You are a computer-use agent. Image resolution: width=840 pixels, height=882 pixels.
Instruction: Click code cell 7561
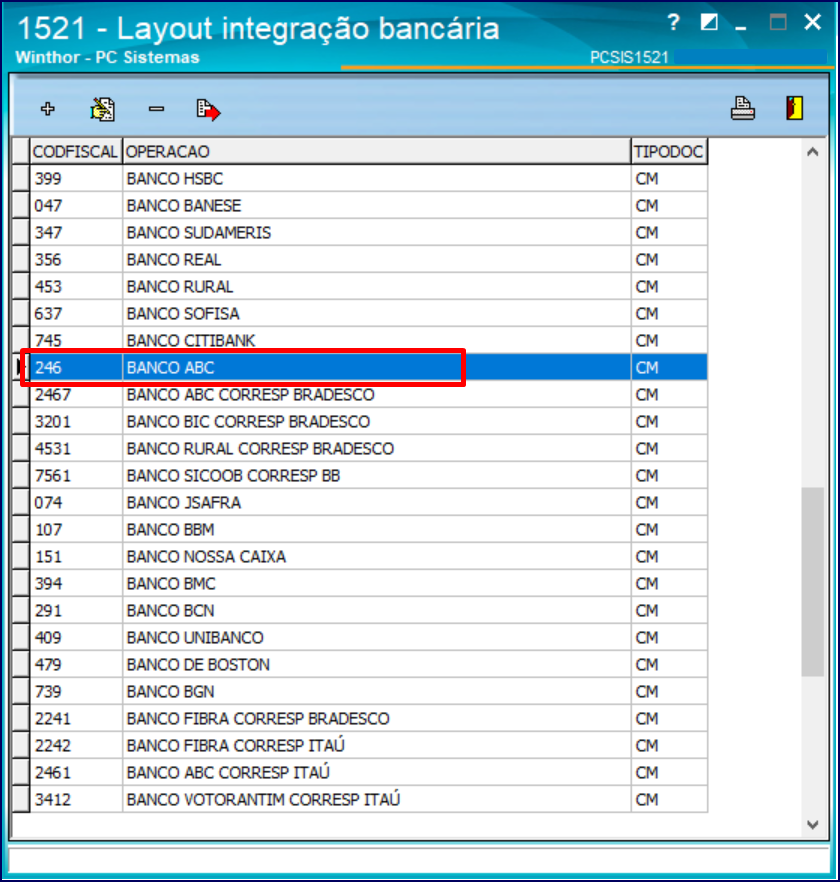point(76,476)
